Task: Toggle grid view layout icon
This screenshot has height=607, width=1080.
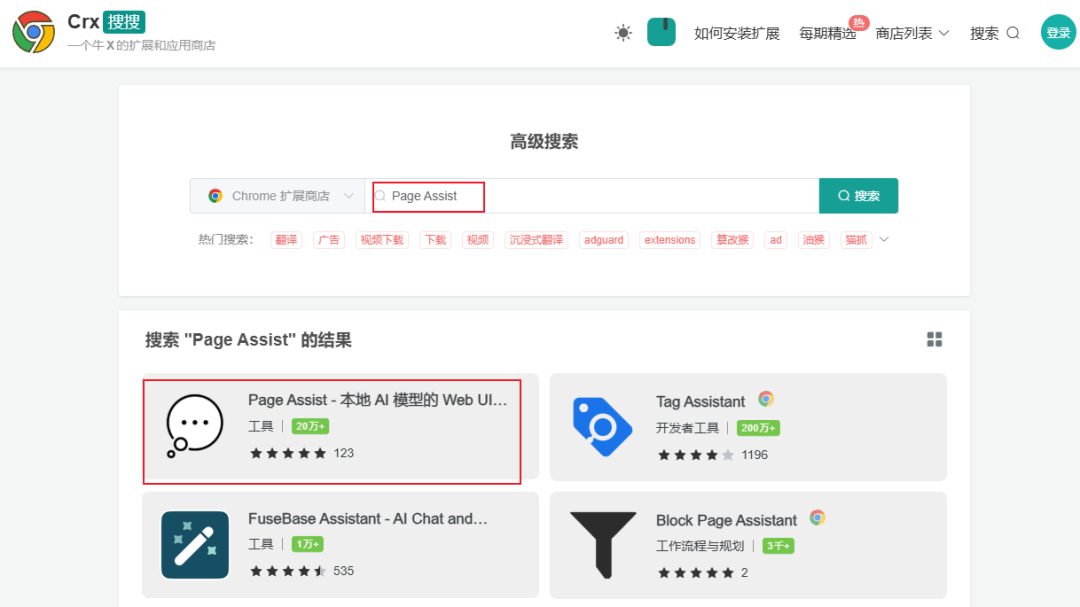Action: (x=934, y=340)
